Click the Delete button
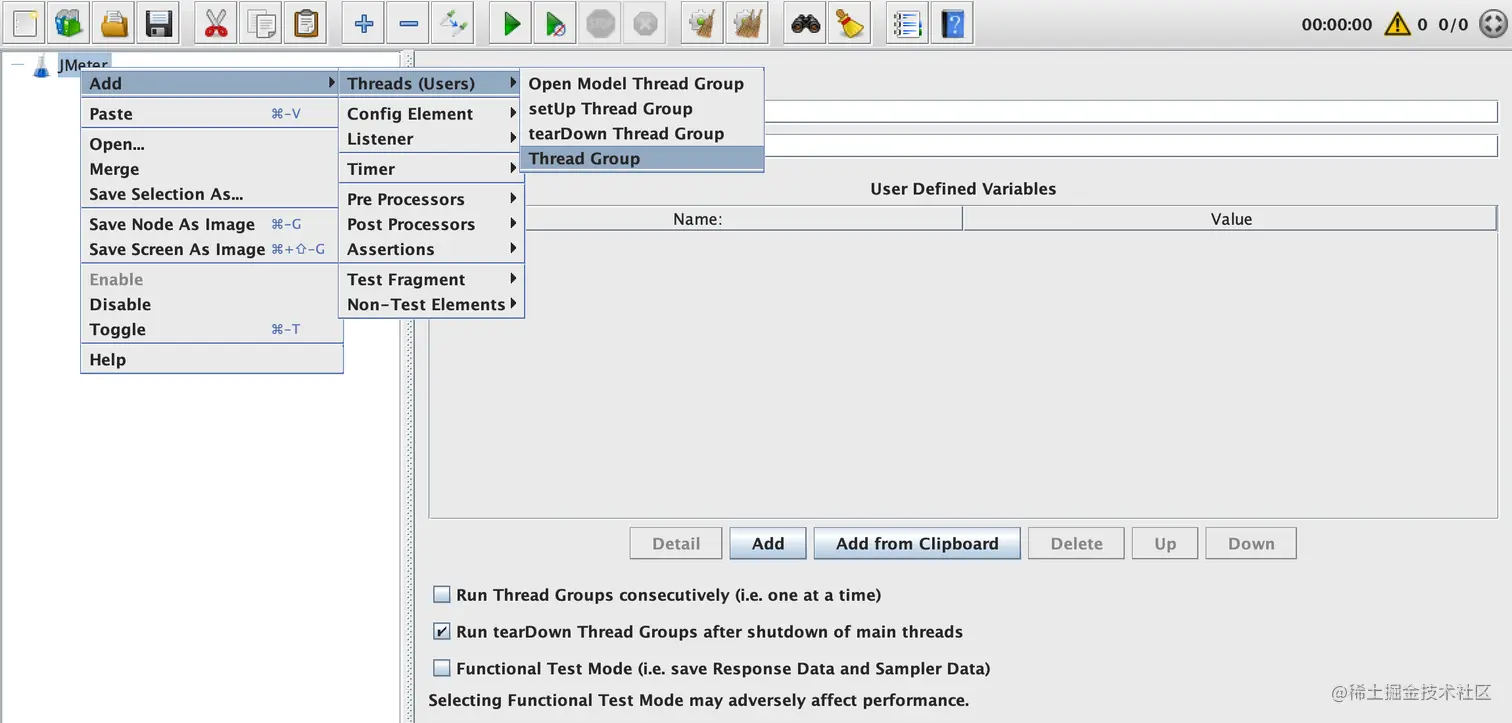This screenshot has height=723, width=1512. tap(1076, 544)
